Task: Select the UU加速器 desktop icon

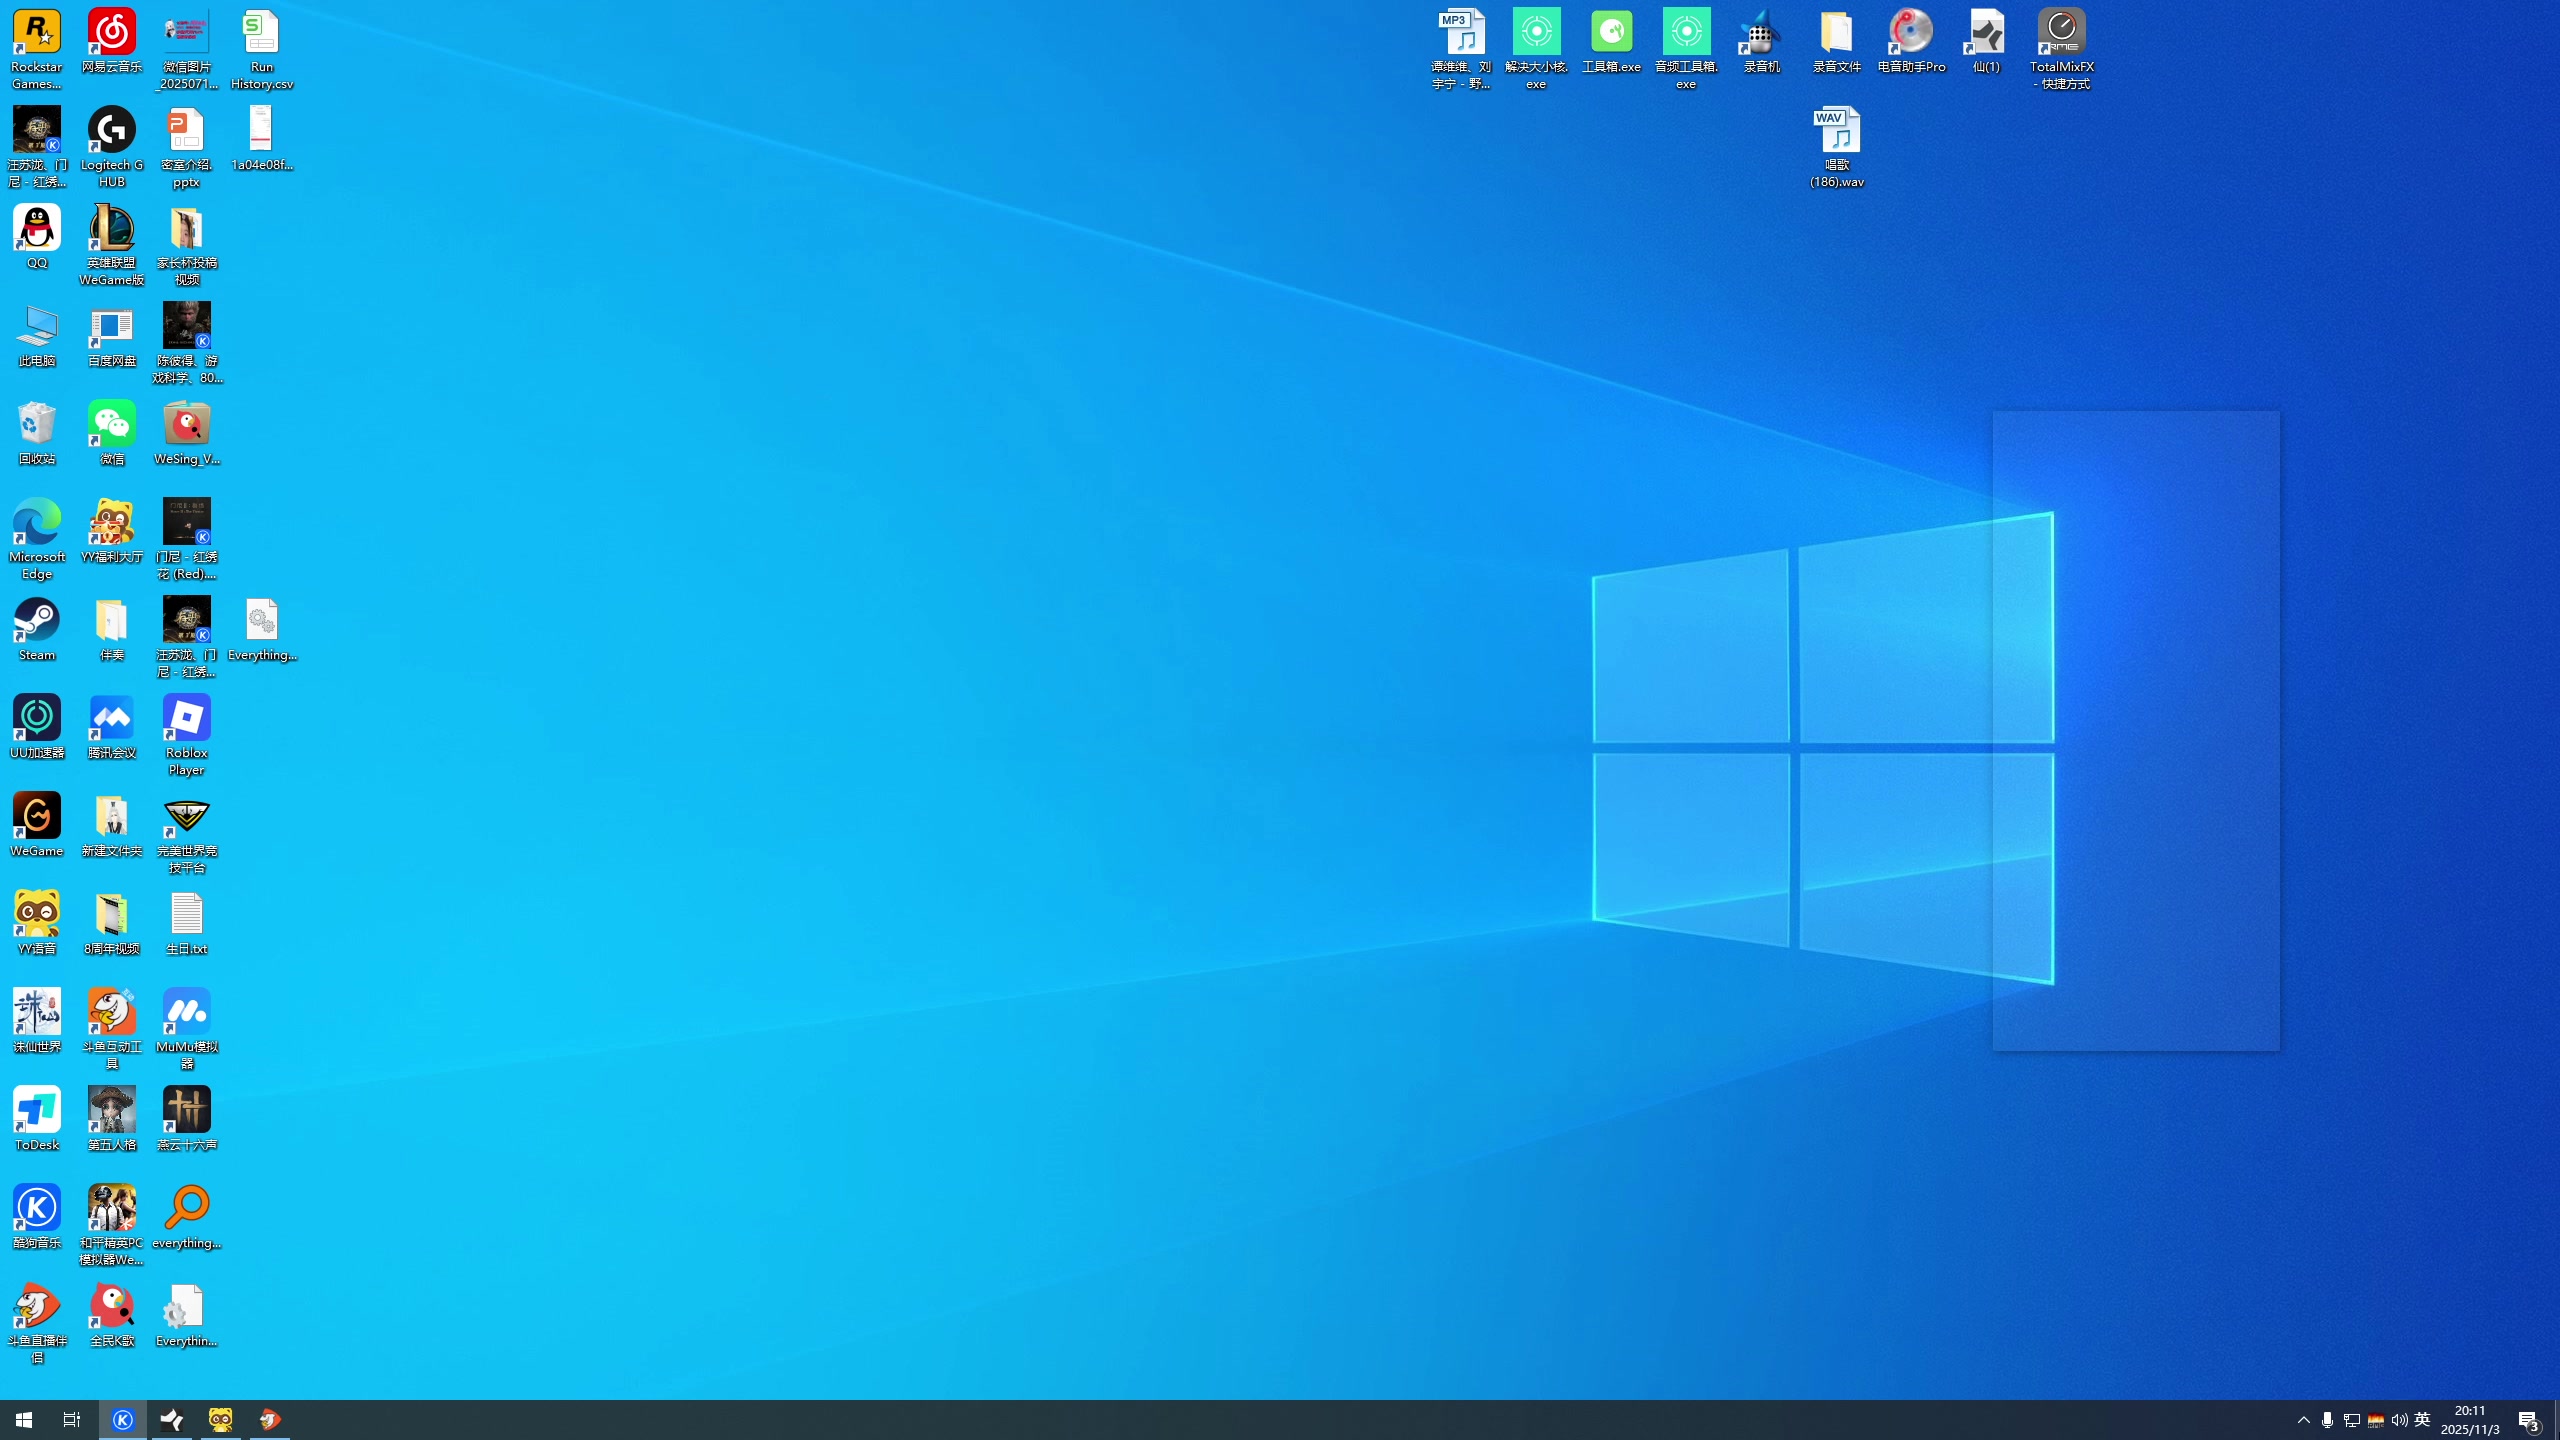Action: [37, 719]
